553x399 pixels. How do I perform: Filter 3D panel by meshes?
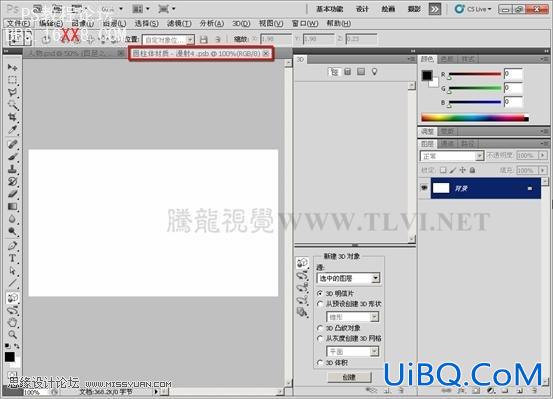pos(347,72)
